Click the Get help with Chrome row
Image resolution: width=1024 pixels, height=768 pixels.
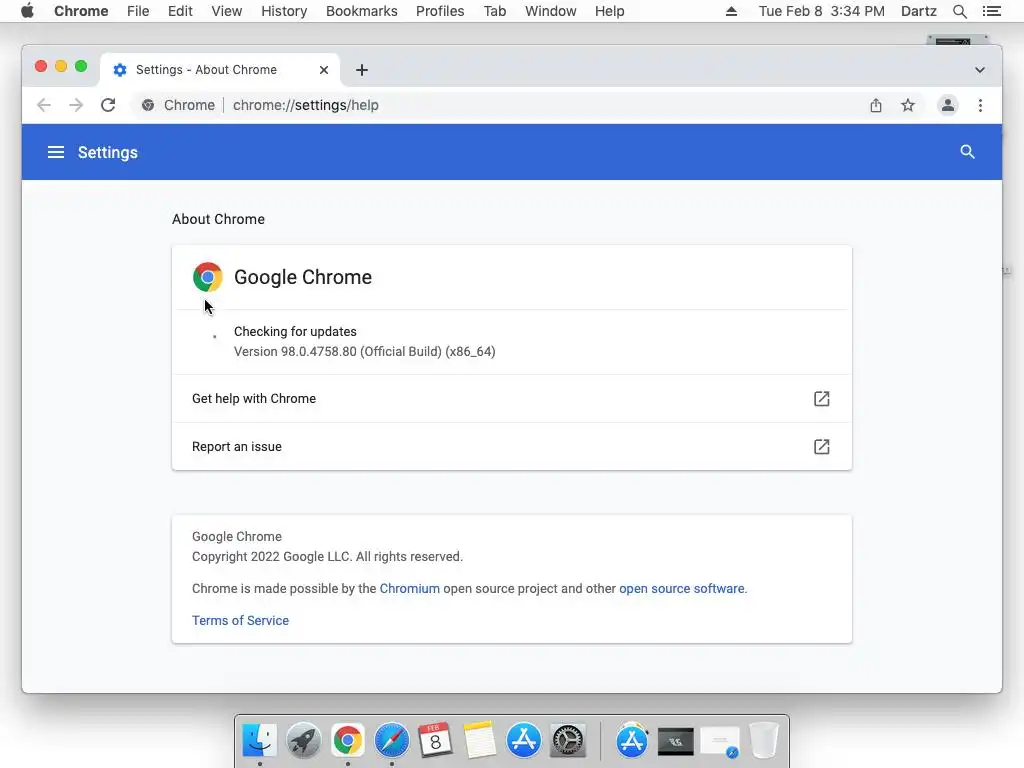[511, 398]
